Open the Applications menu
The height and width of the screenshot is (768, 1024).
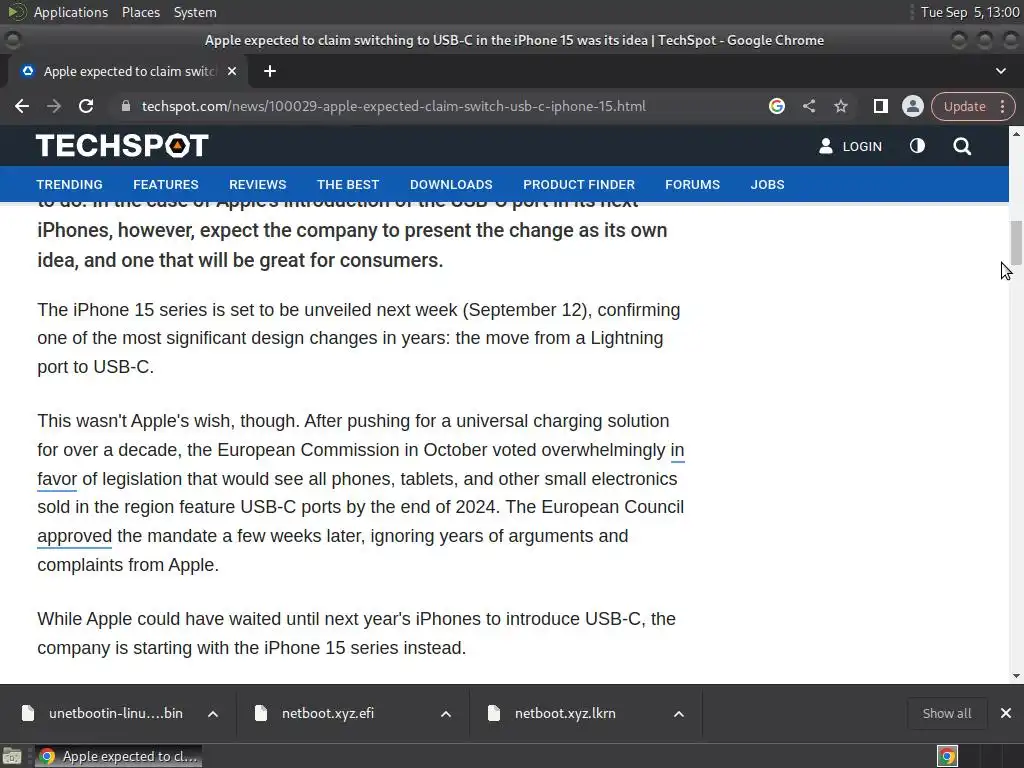pos(71,12)
